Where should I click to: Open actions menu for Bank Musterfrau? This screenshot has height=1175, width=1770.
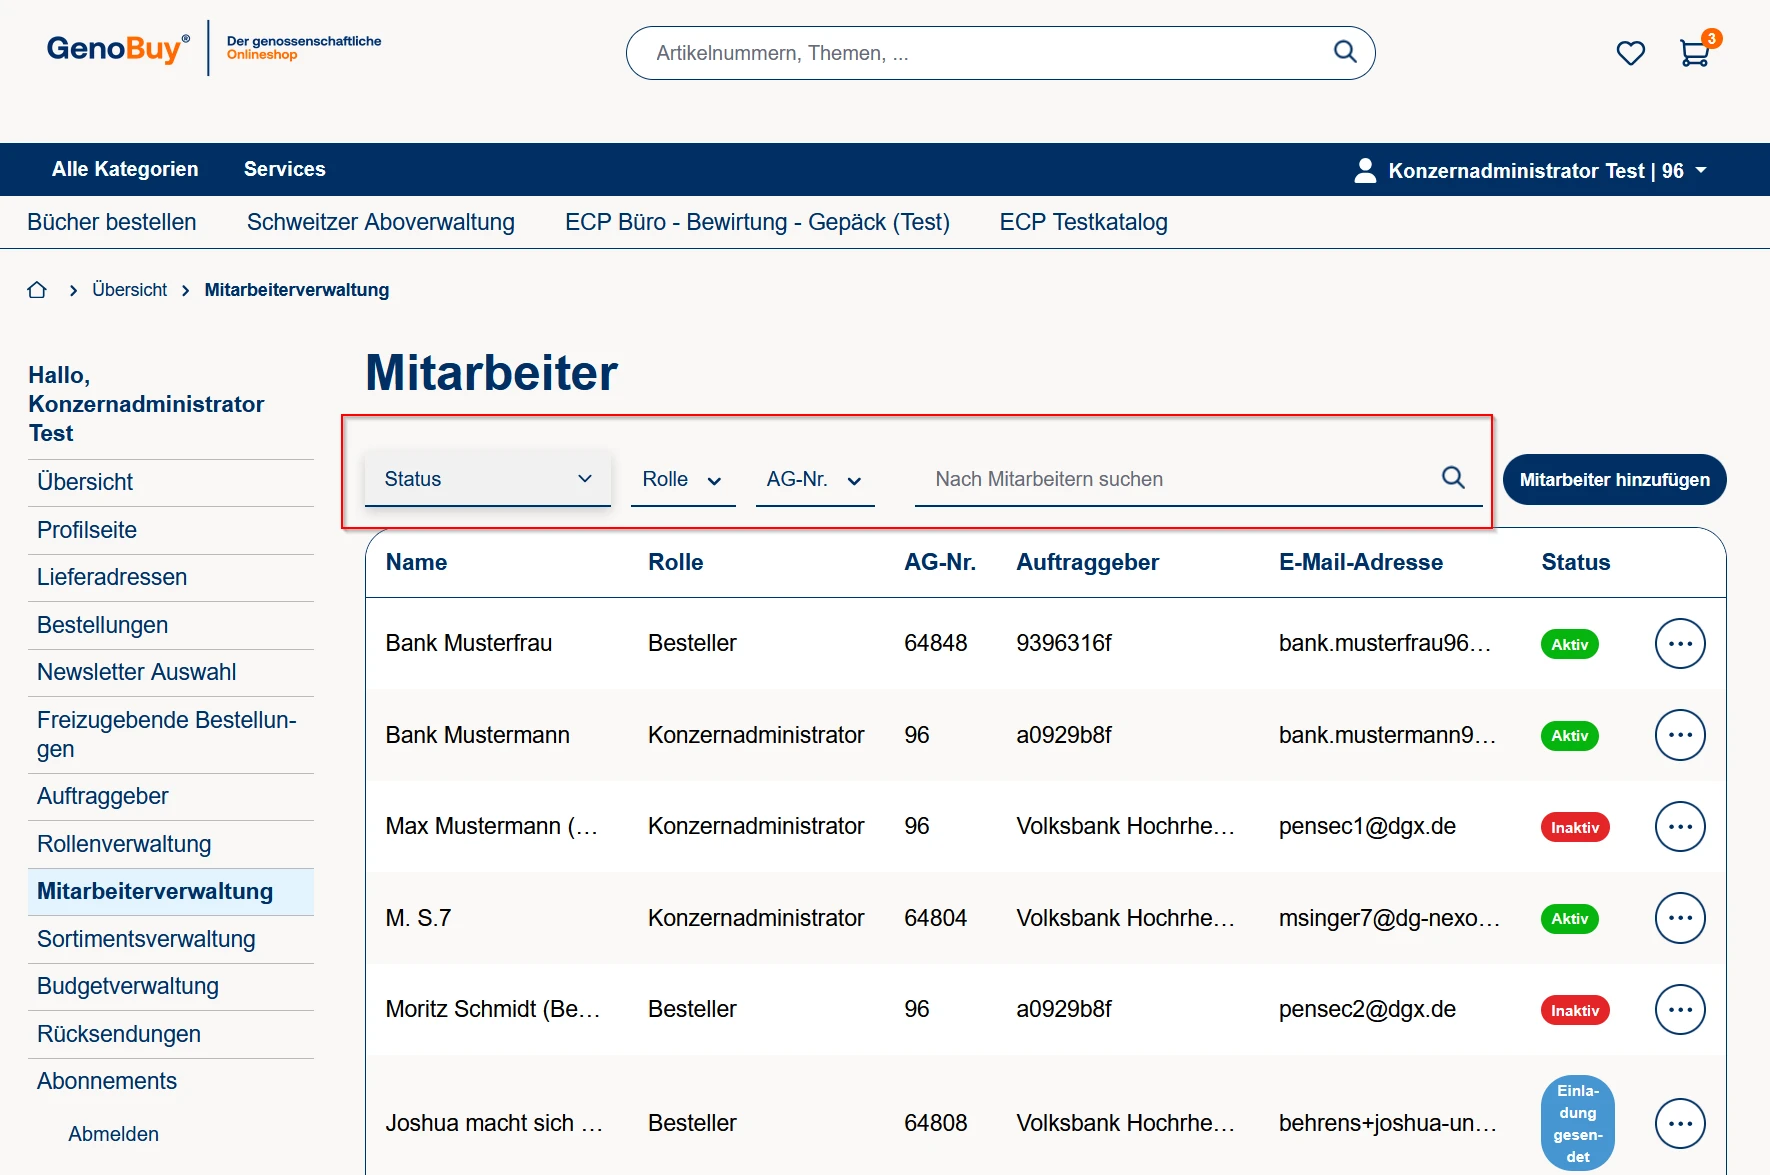[1679, 644]
